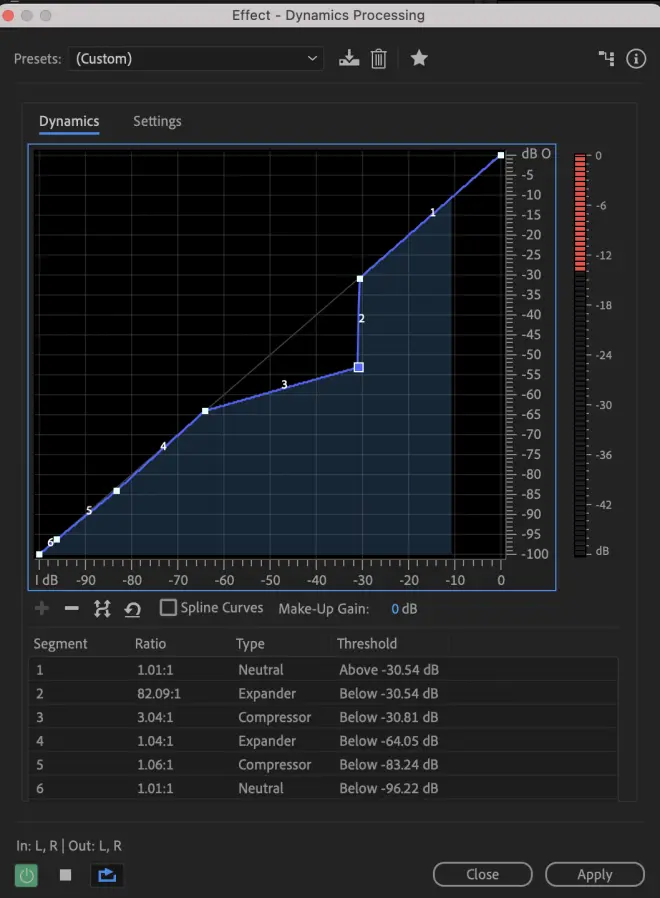Show effect info with the info icon

click(x=636, y=59)
